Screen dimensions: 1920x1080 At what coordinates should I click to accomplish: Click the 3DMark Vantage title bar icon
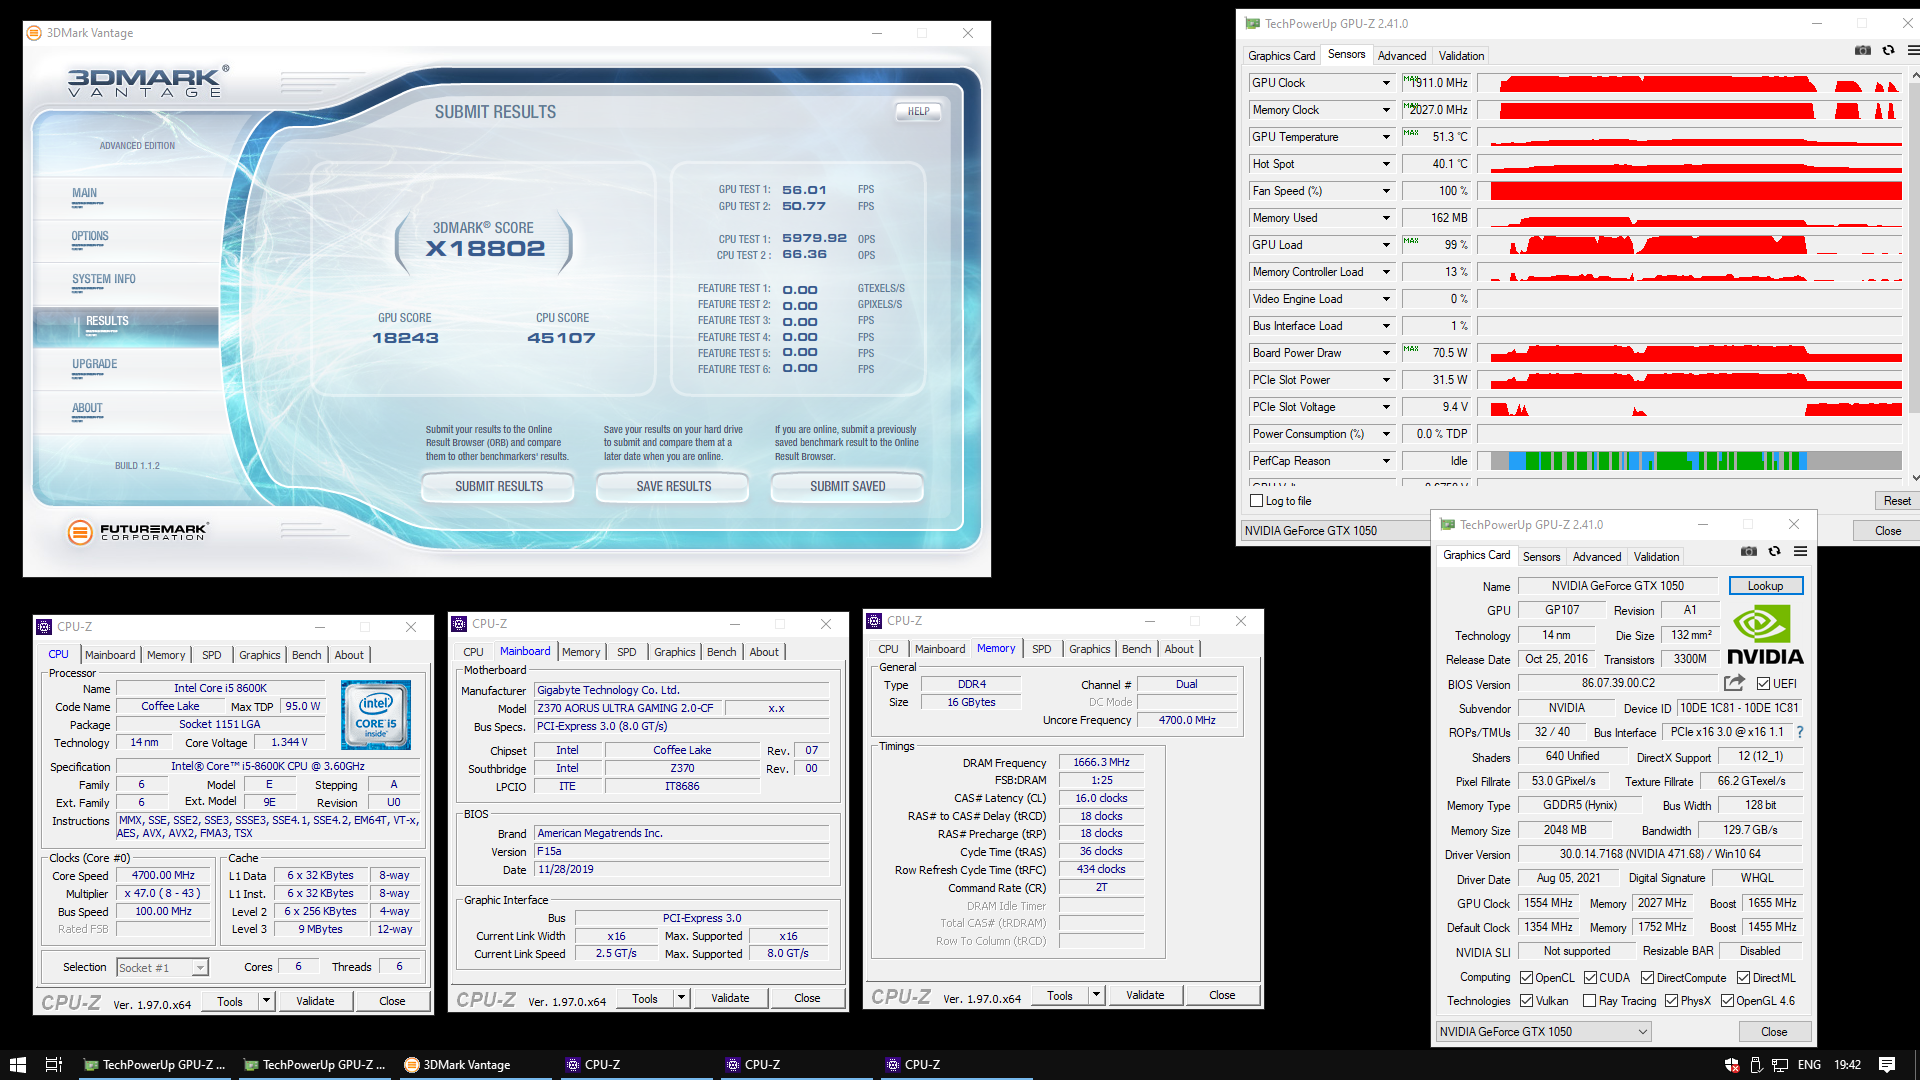click(x=34, y=33)
